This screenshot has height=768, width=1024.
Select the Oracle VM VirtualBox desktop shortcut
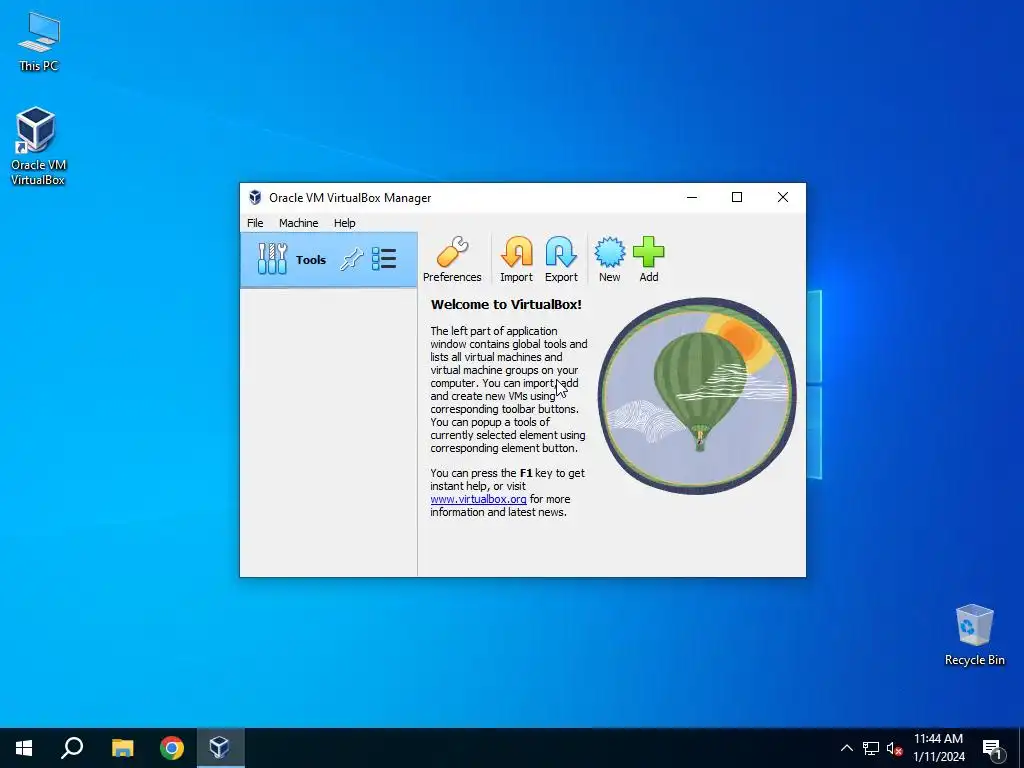38,146
